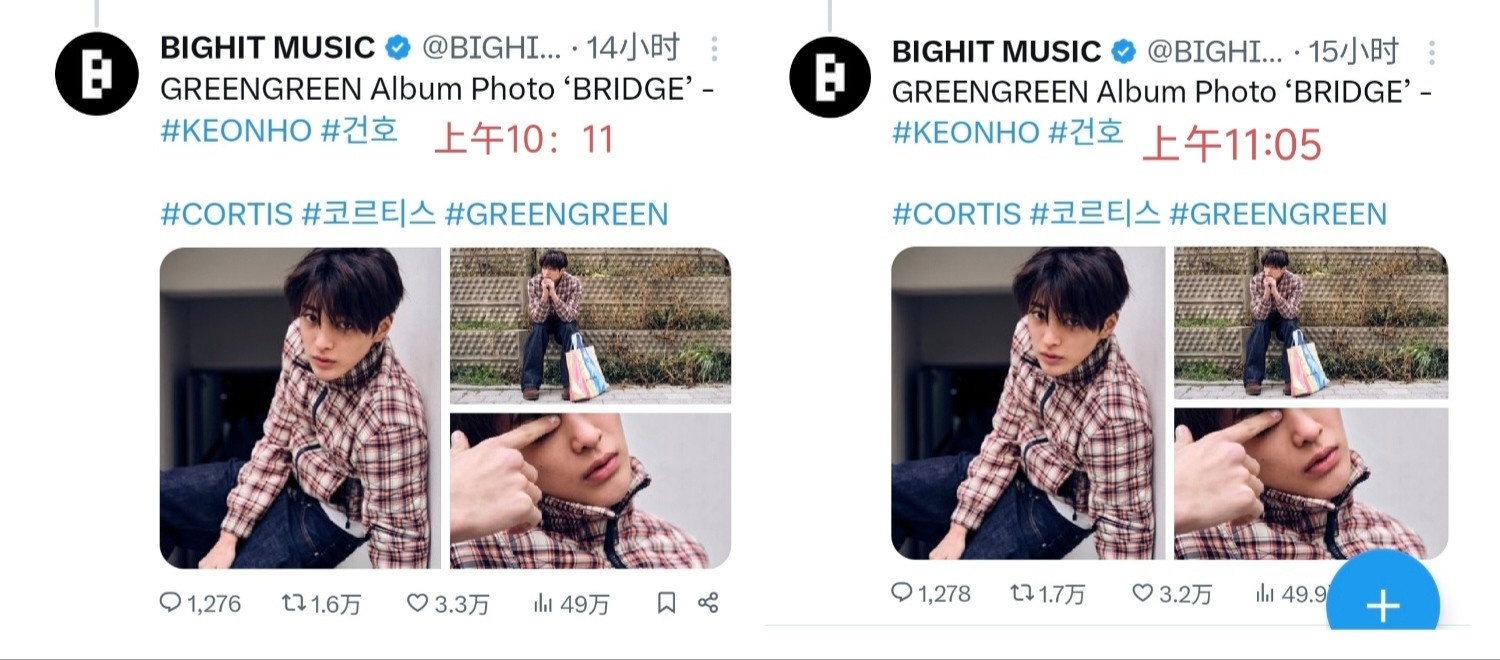Open the #KEONHO hashtag in left tweet
1500x660 pixels.
pyautogui.click(x=236, y=131)
